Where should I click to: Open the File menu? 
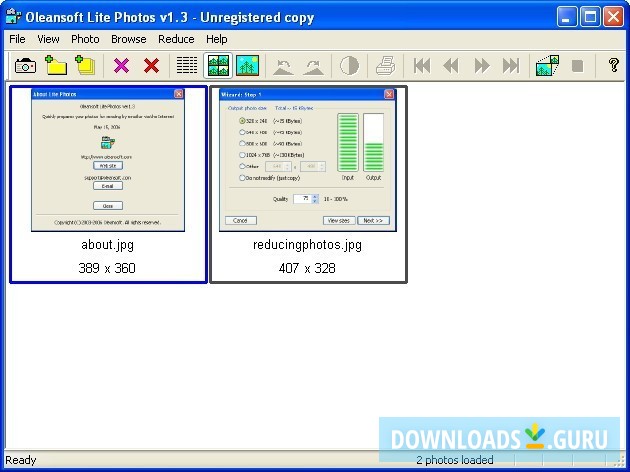click(17, 39)
